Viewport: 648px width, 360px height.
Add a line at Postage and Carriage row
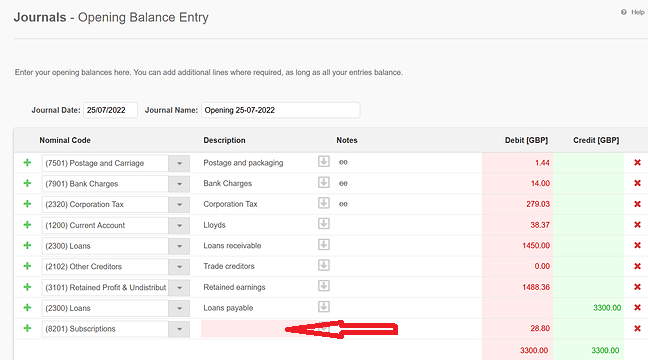(x=27, y=163)
